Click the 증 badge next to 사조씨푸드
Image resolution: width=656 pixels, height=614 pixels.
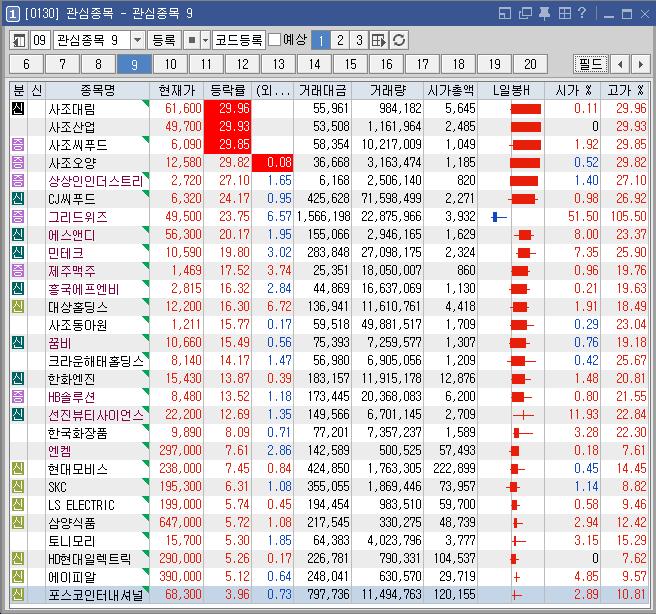click(x=18, y=144)
